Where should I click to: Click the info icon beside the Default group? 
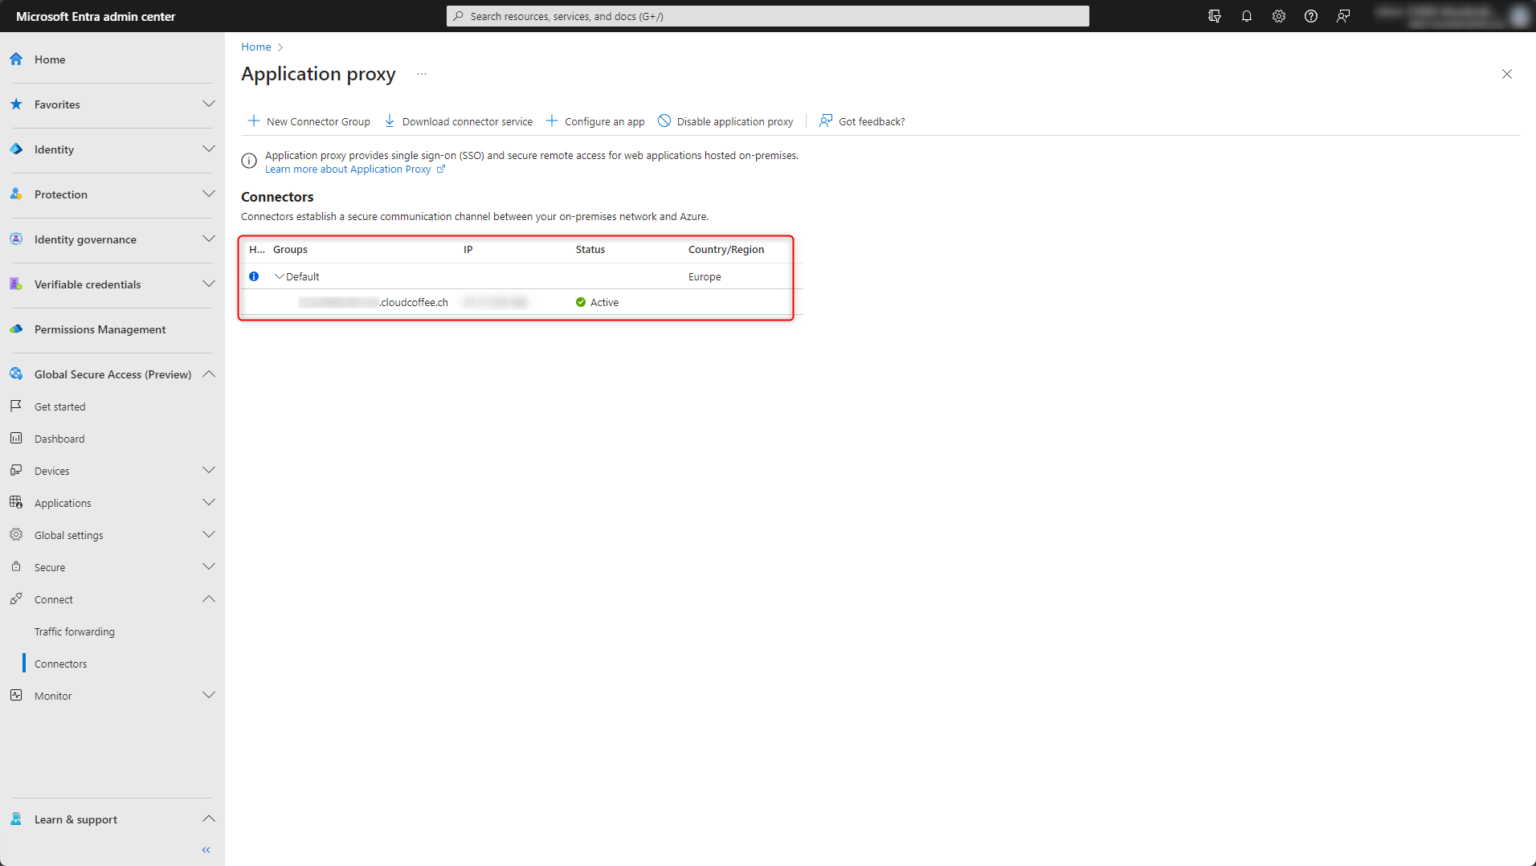(253, 276)
